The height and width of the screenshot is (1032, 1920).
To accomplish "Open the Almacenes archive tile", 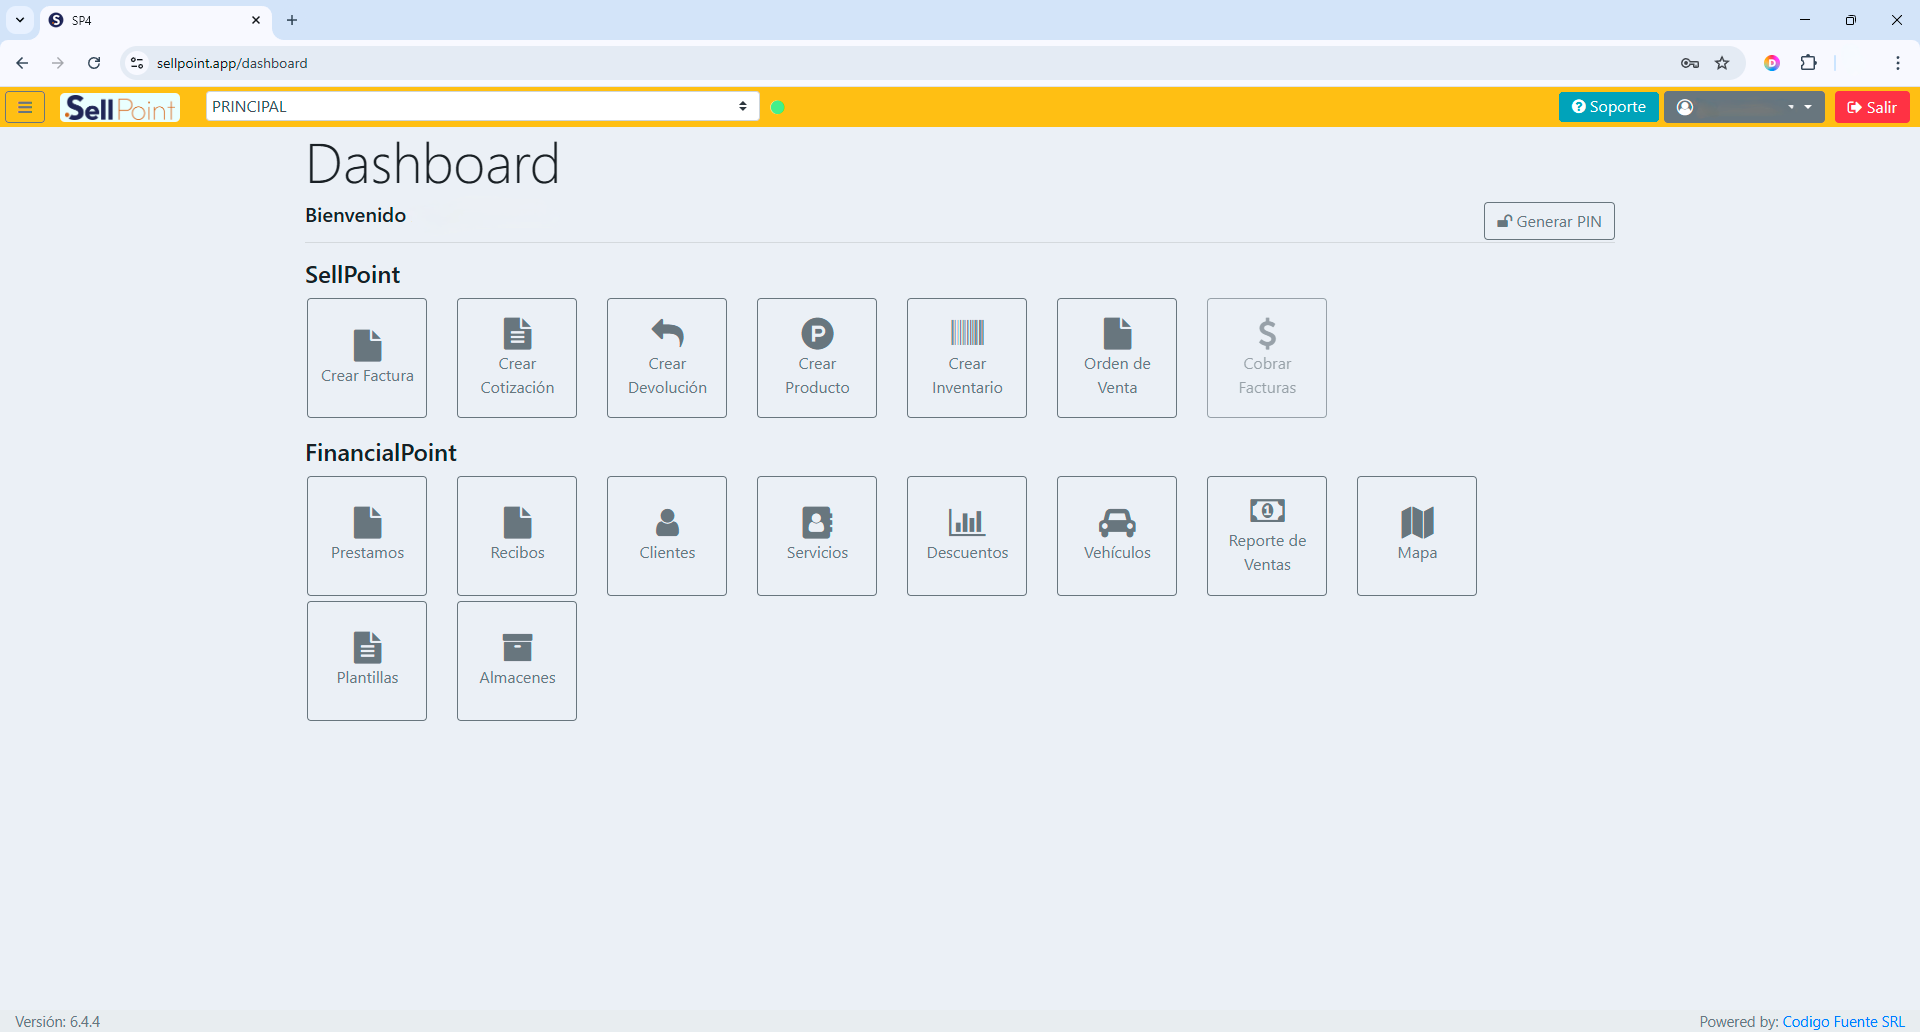I will (x=517, y=661).
